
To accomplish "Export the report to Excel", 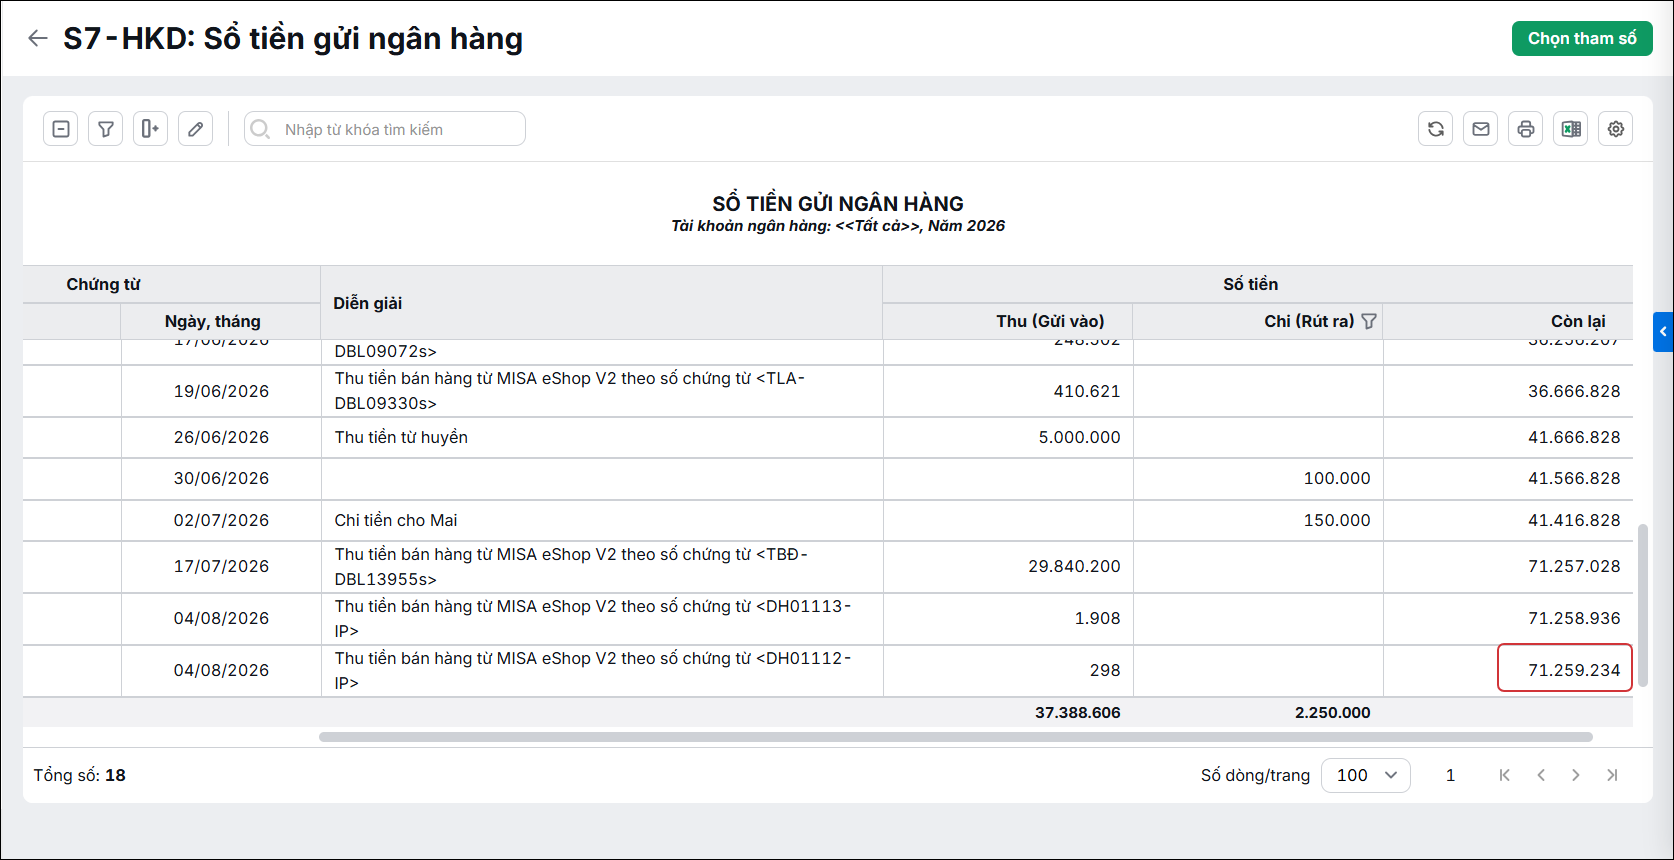I will coord(1571,129).
